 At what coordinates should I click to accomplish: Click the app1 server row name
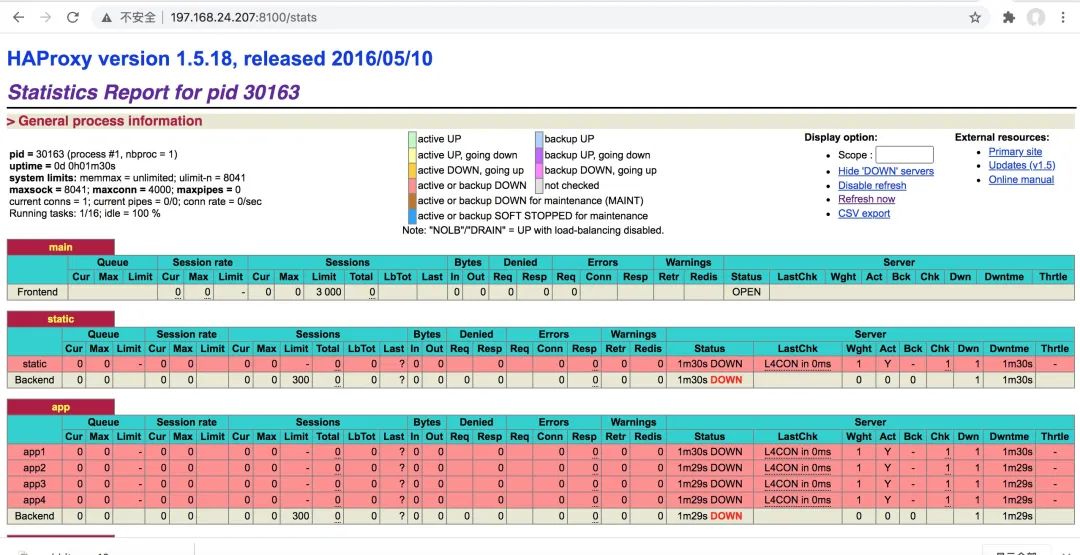pyautogui.click(x=34, y=452)
